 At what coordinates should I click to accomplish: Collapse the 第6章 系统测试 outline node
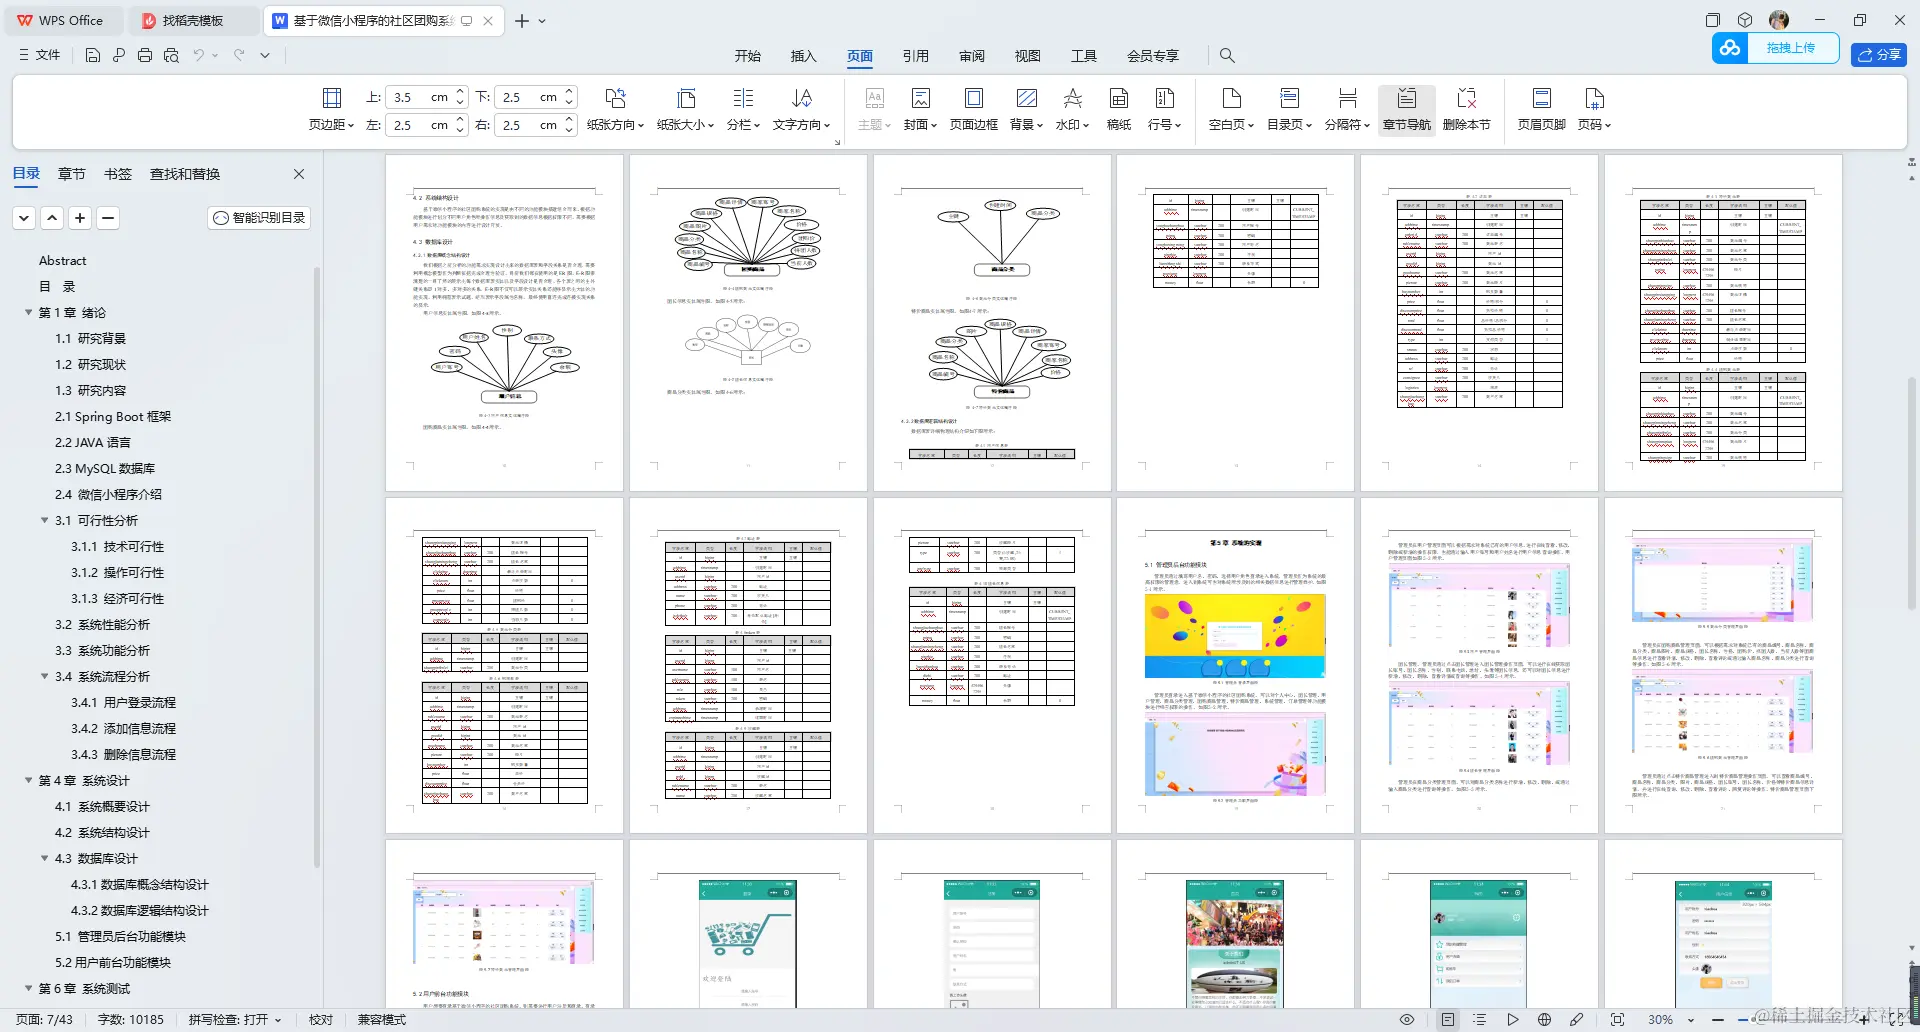[29, 989]
